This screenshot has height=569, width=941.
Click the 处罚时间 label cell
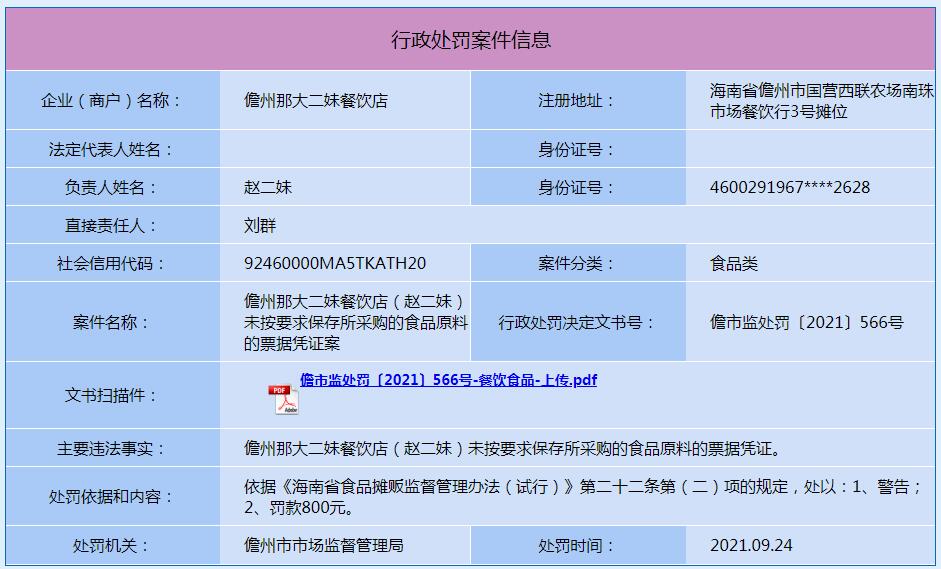tap(577, 546)
